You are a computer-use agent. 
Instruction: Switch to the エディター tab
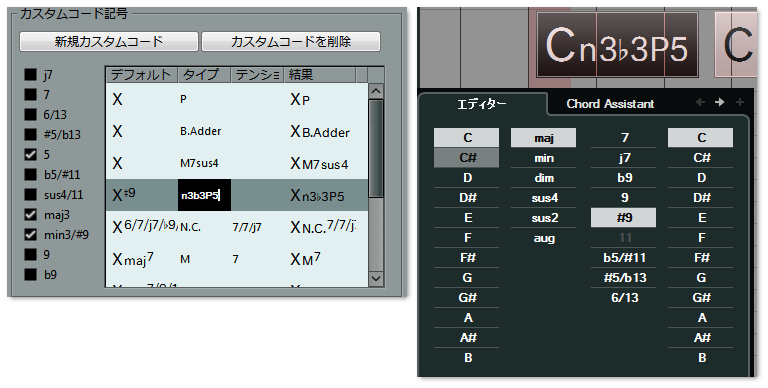(x=482, y=104)
